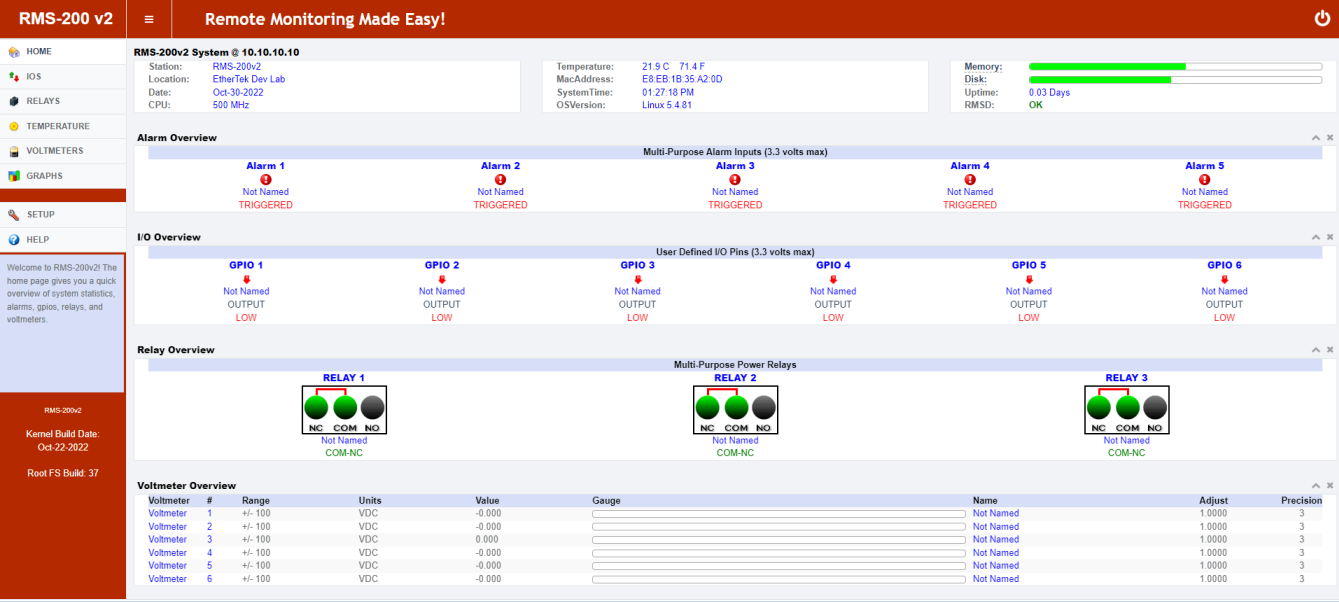Click the Alarm 1 triggered indicator icon
The height and width of the screenshot is (602, 1339).
(x=265, y=179)
